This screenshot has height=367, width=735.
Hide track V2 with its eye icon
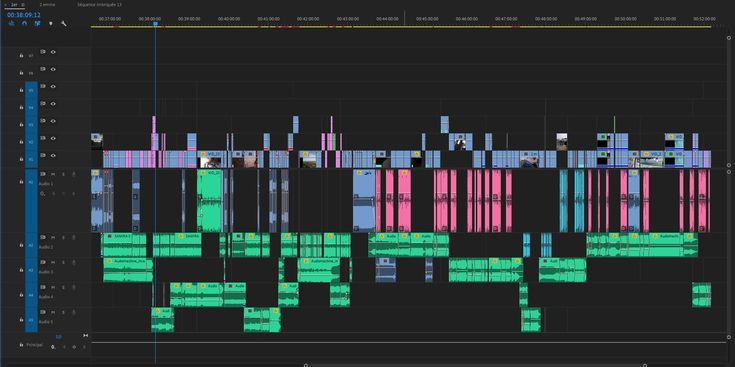pyautogui.click(x=53, y=138)
